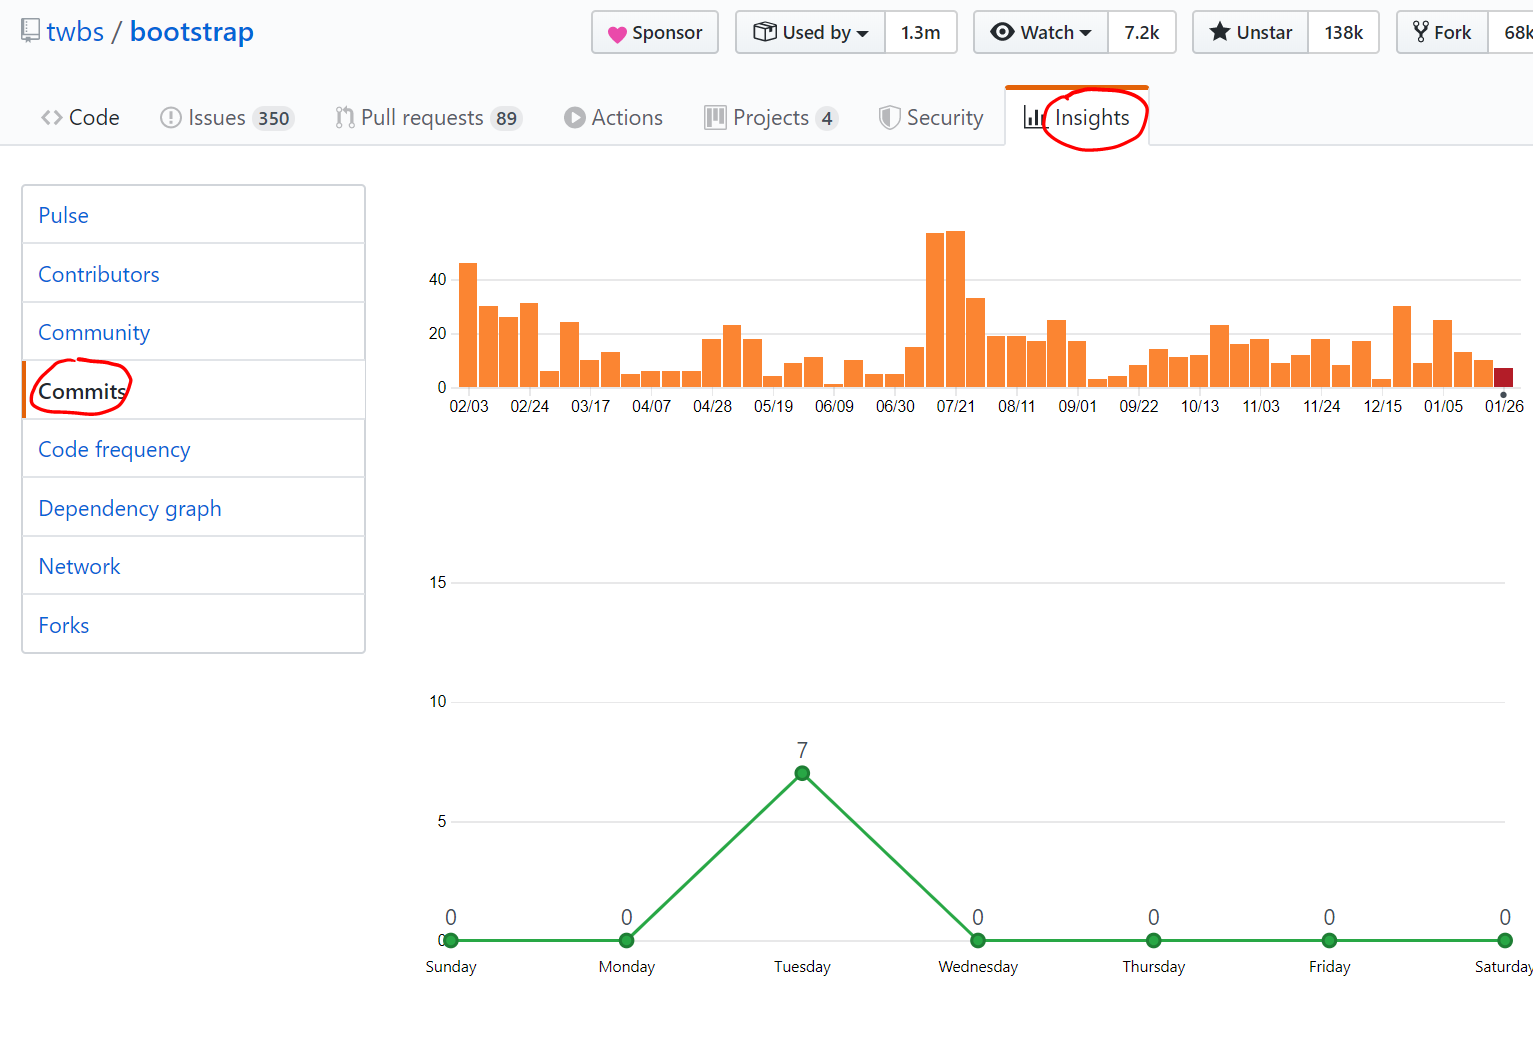Click the Projects board icon
The width and height of the screenshot is (1533, 1054).
click(x=715, y=118)
